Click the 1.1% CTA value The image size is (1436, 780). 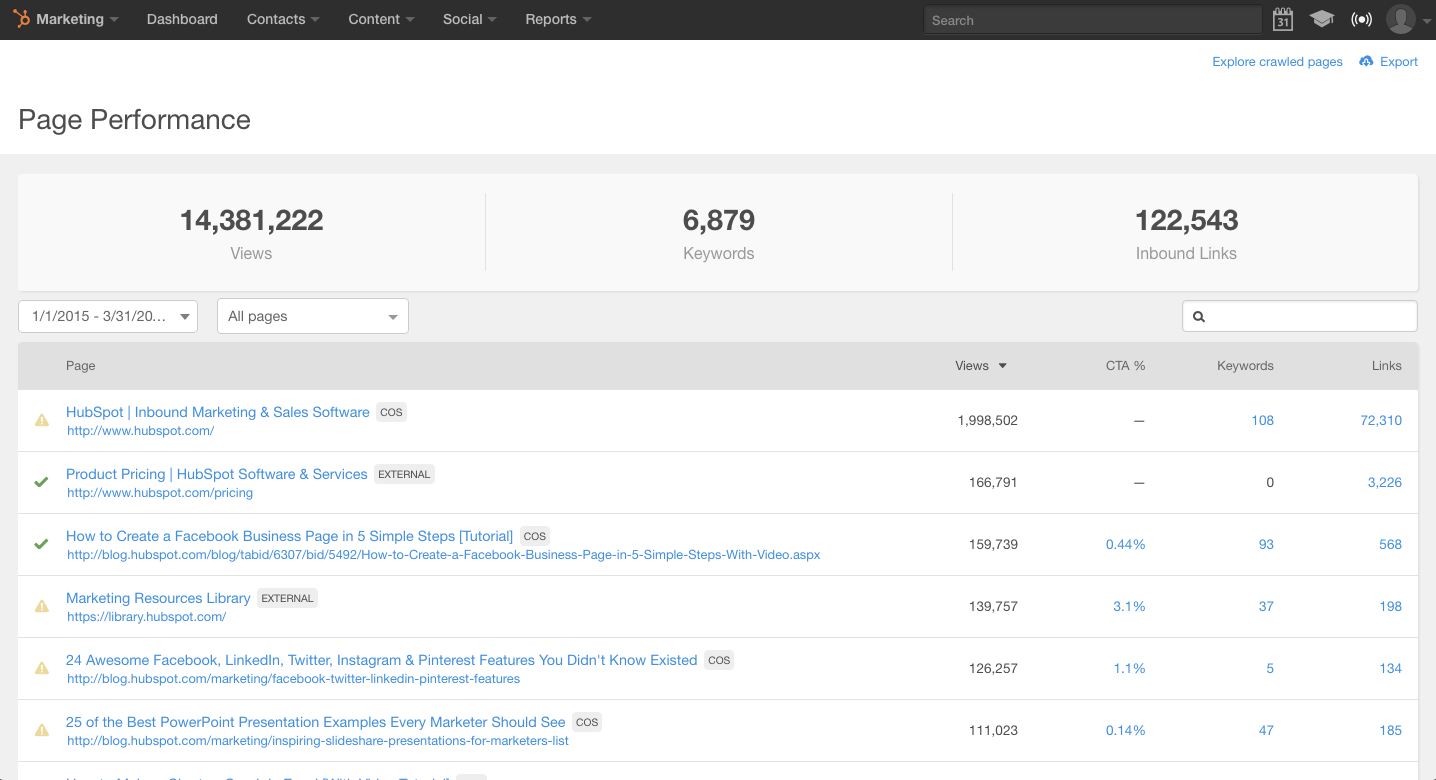[1129, 668]
